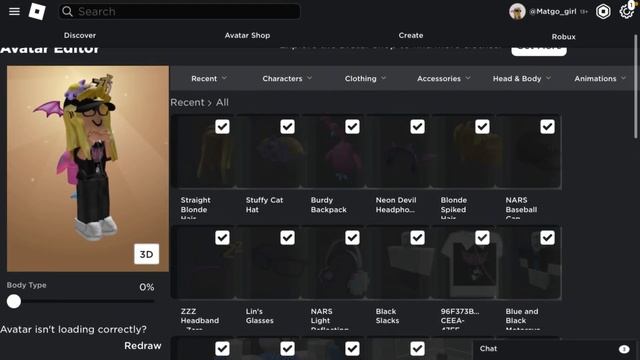640x360 pixels.
Task: Expand the Head & Body dropdown
Action: pyautogui.click(x=522, y=78)
